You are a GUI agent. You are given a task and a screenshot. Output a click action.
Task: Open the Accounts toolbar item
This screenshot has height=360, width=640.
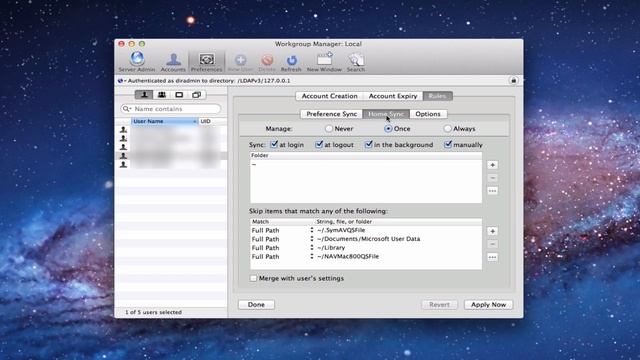[x=173, y=62]
